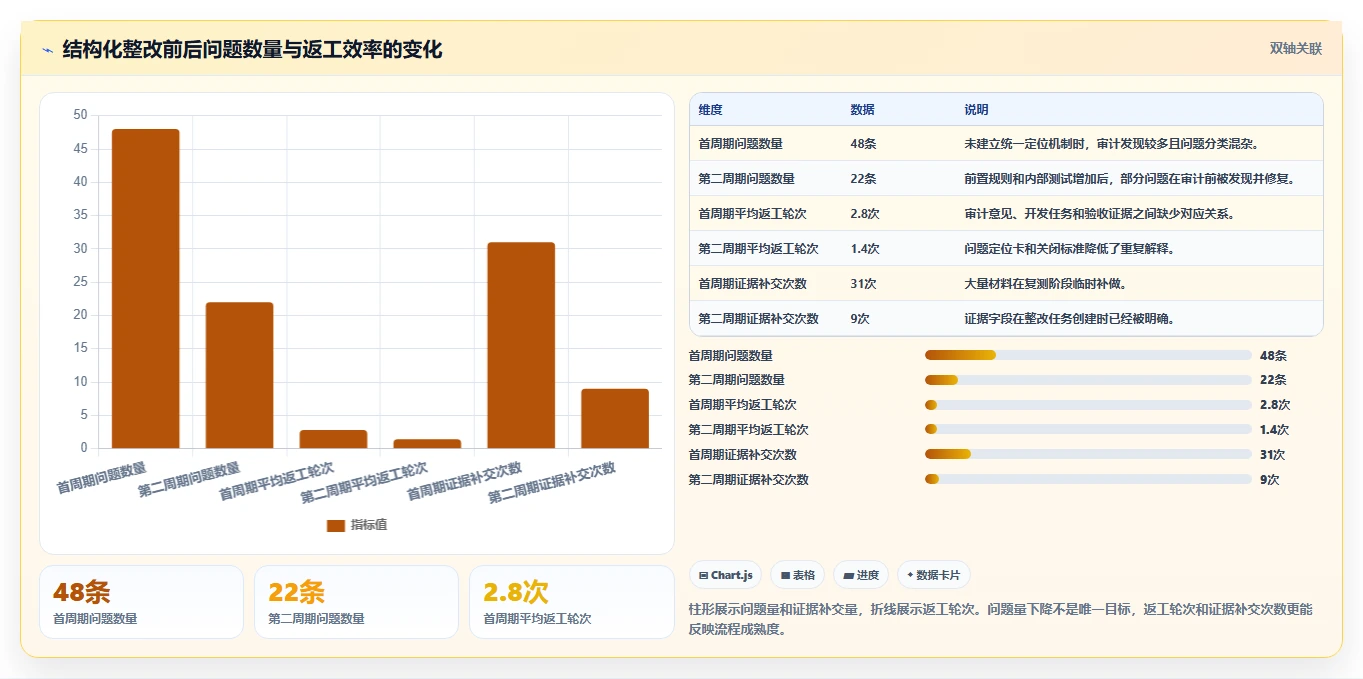The height and width of the screenshot is (679, 1363).
Task: Click the 双轴关联 label in header
Action: click(1295, 48)
